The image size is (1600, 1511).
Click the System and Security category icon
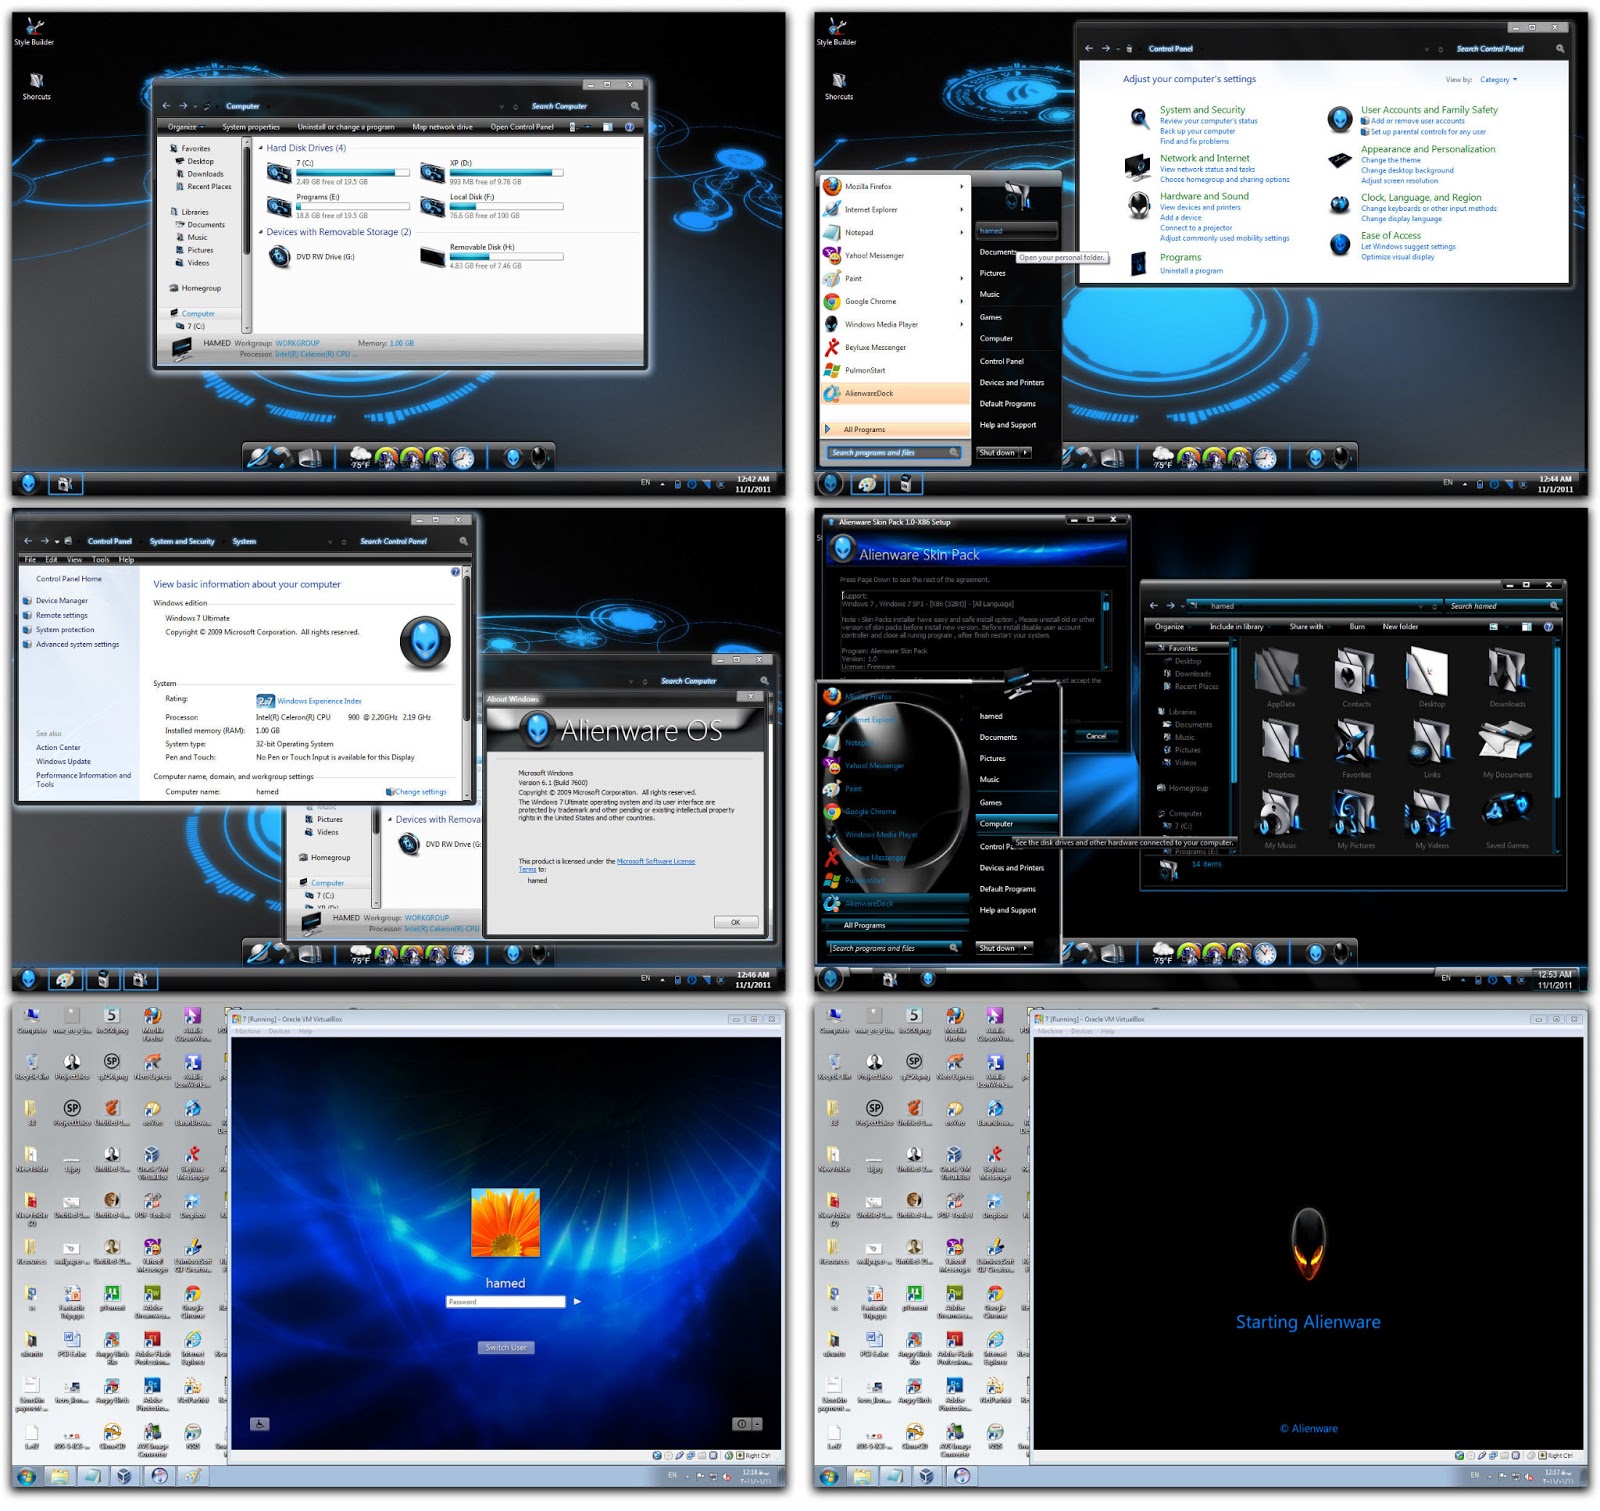pos(1139,118)
